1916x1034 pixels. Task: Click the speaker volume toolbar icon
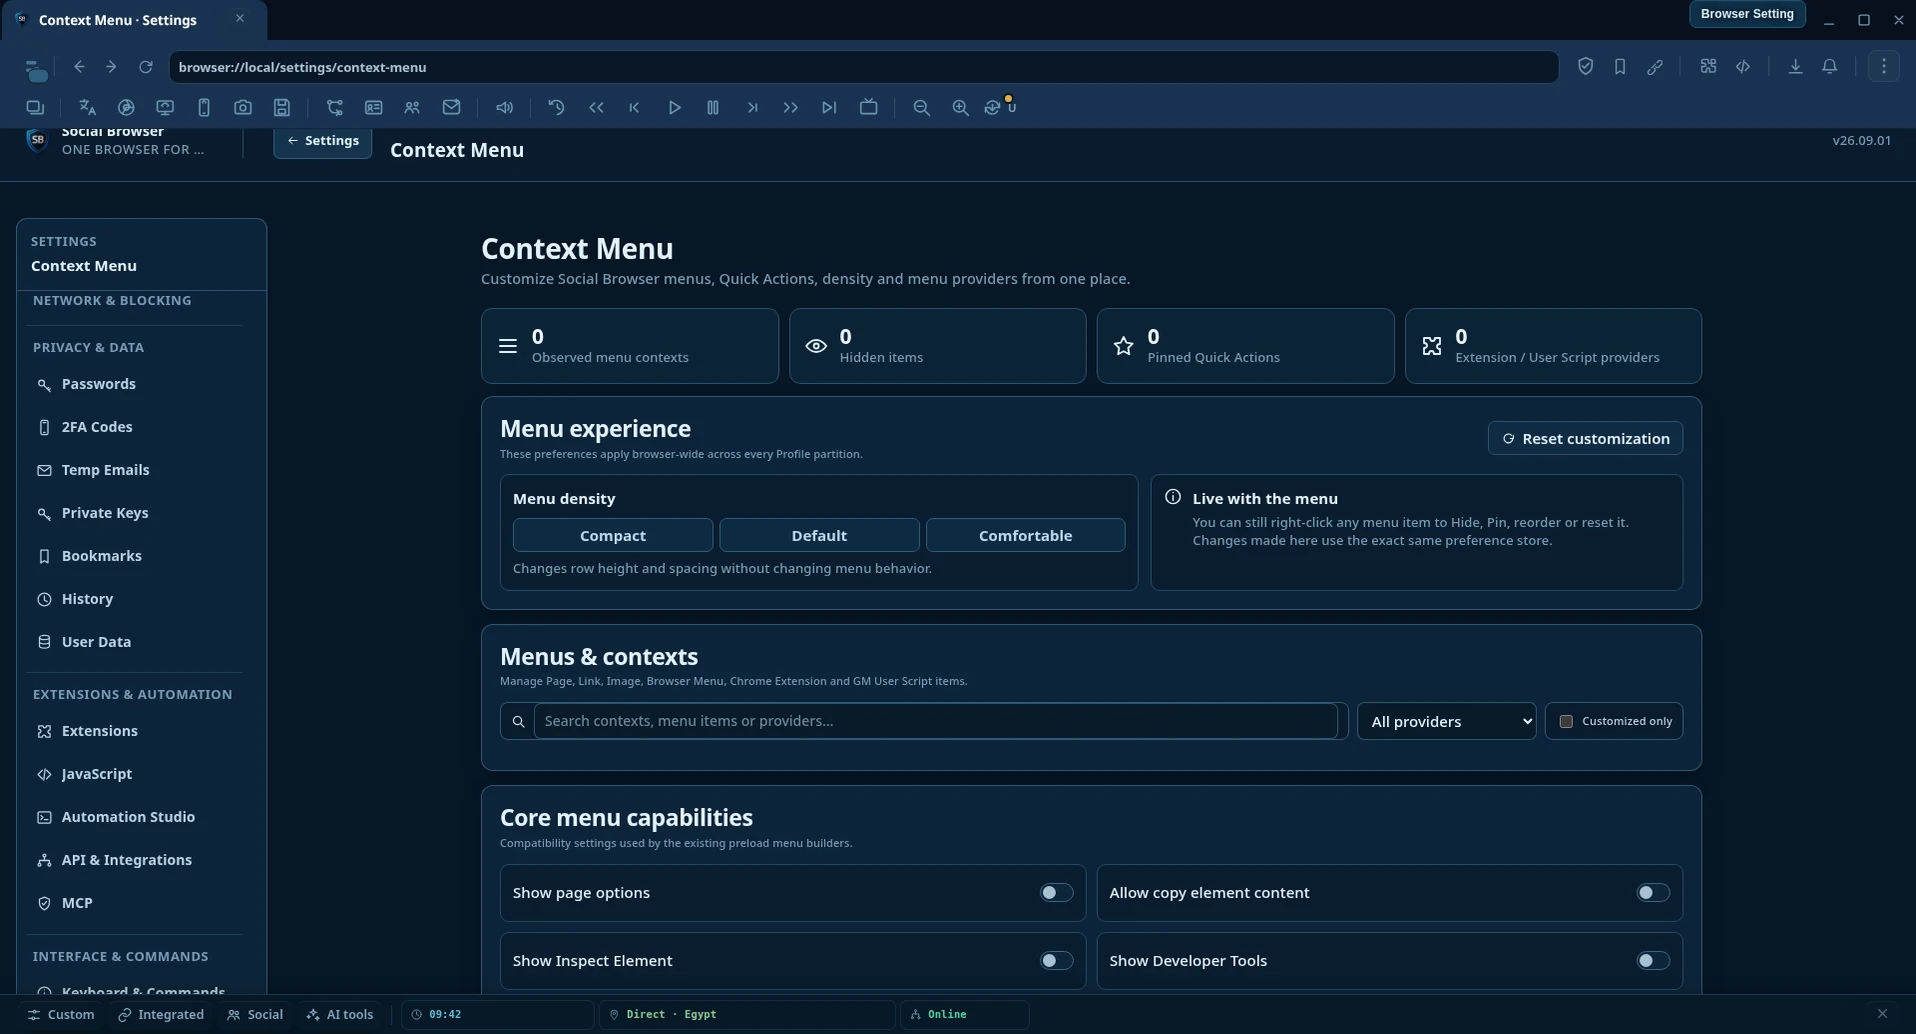pyautogui.click(x=505, y=108)
